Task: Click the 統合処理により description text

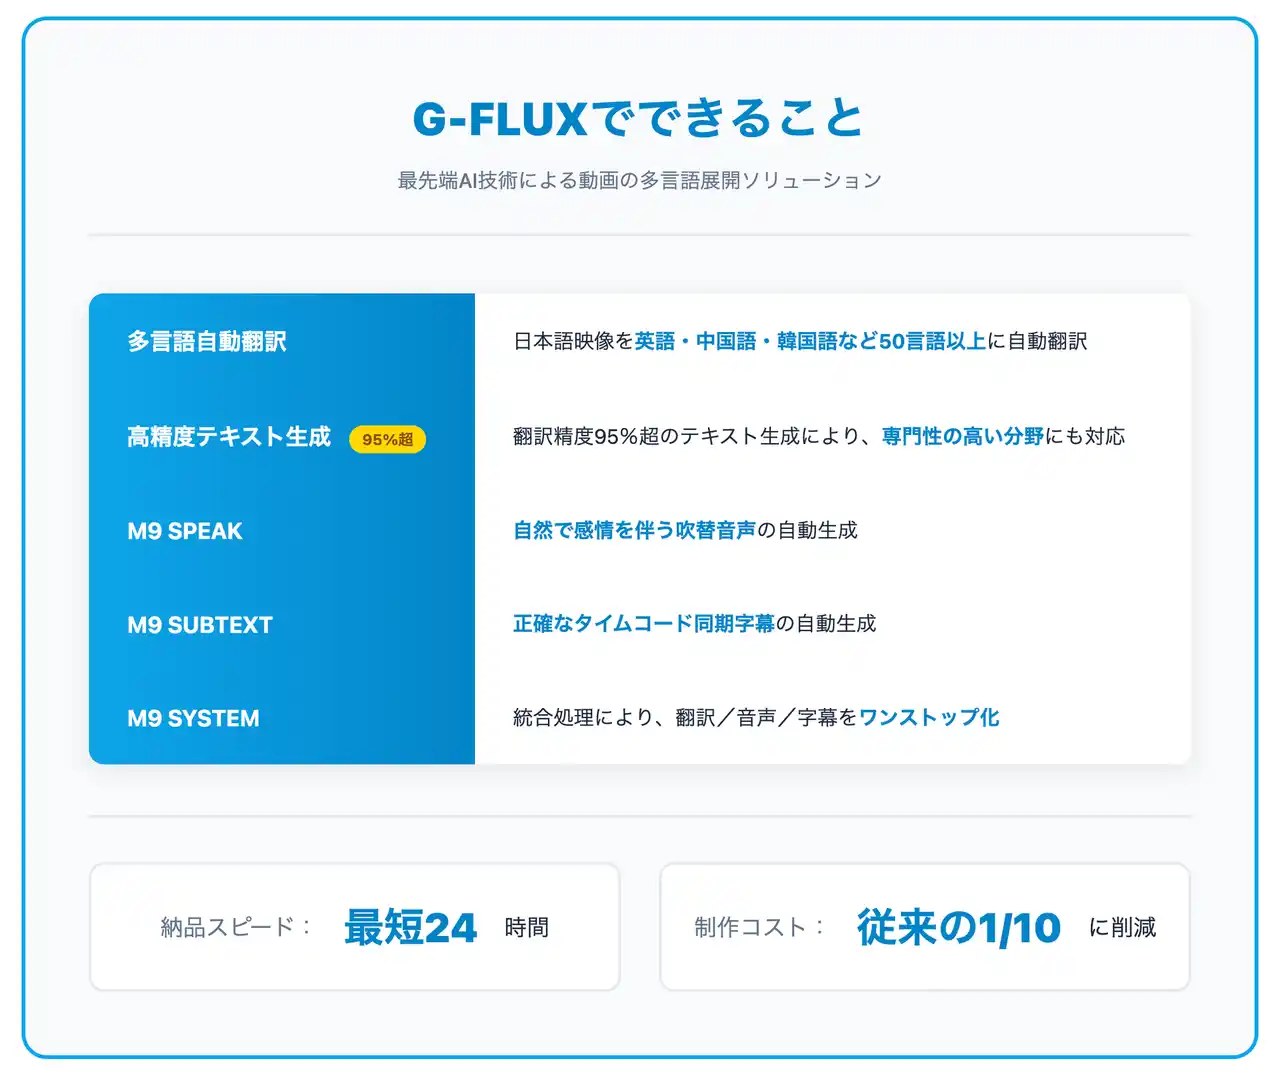Action: pyautogui.click(x=684, y=718)
